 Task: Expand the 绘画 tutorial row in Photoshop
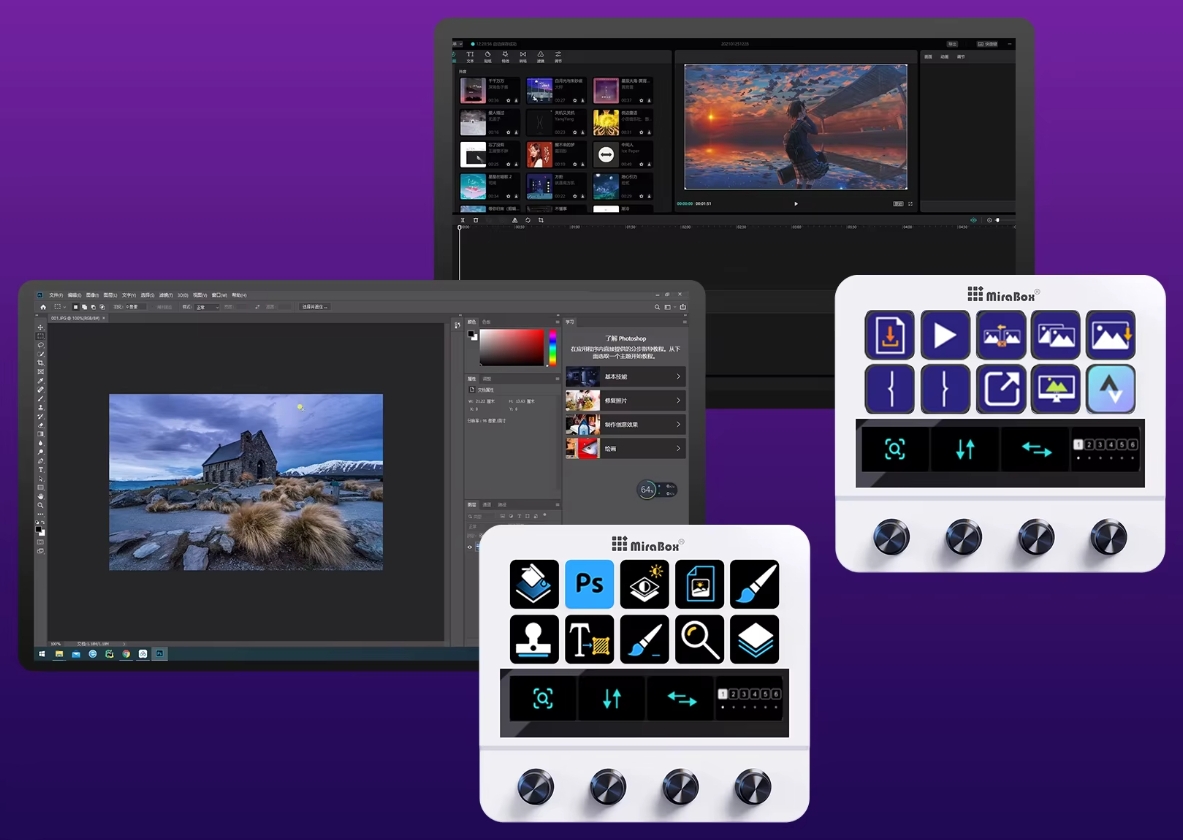[625, 449]
